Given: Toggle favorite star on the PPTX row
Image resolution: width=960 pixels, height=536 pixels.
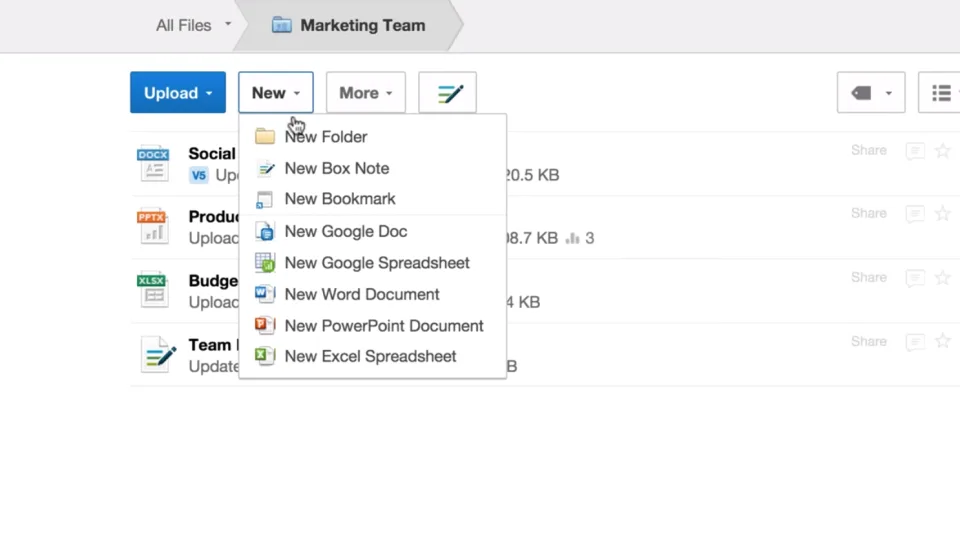Looking at the screenshot, I should (x=943, y=214).
